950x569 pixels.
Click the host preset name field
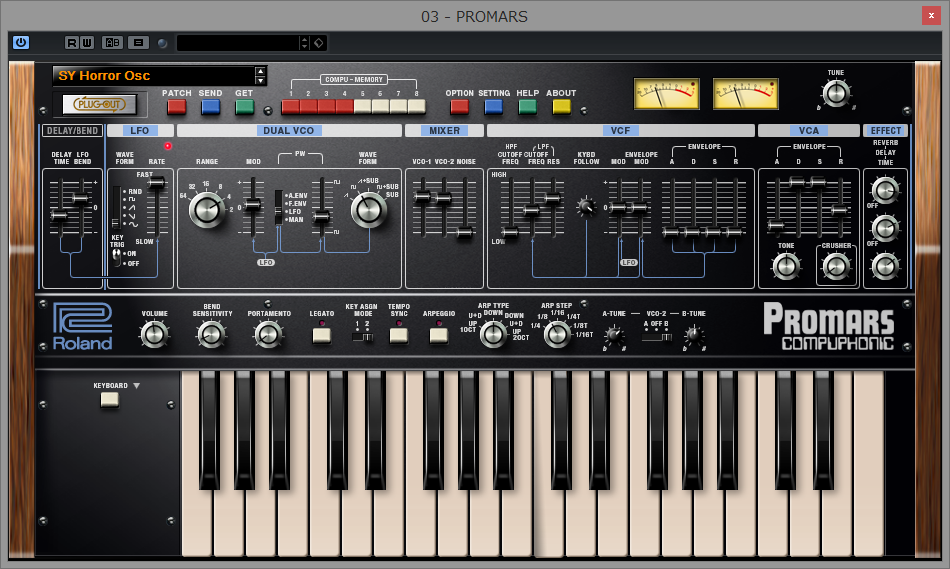(238, 42)
